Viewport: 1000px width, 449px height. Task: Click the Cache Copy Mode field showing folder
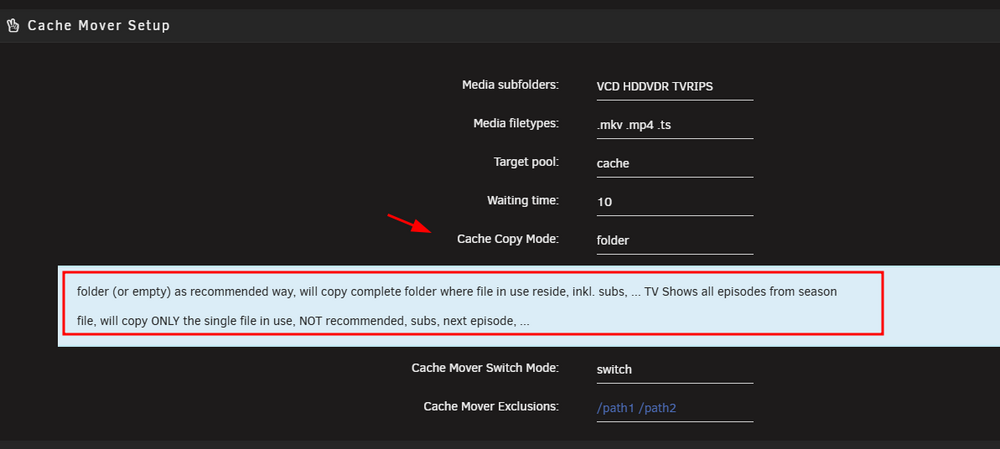(675, 240)
